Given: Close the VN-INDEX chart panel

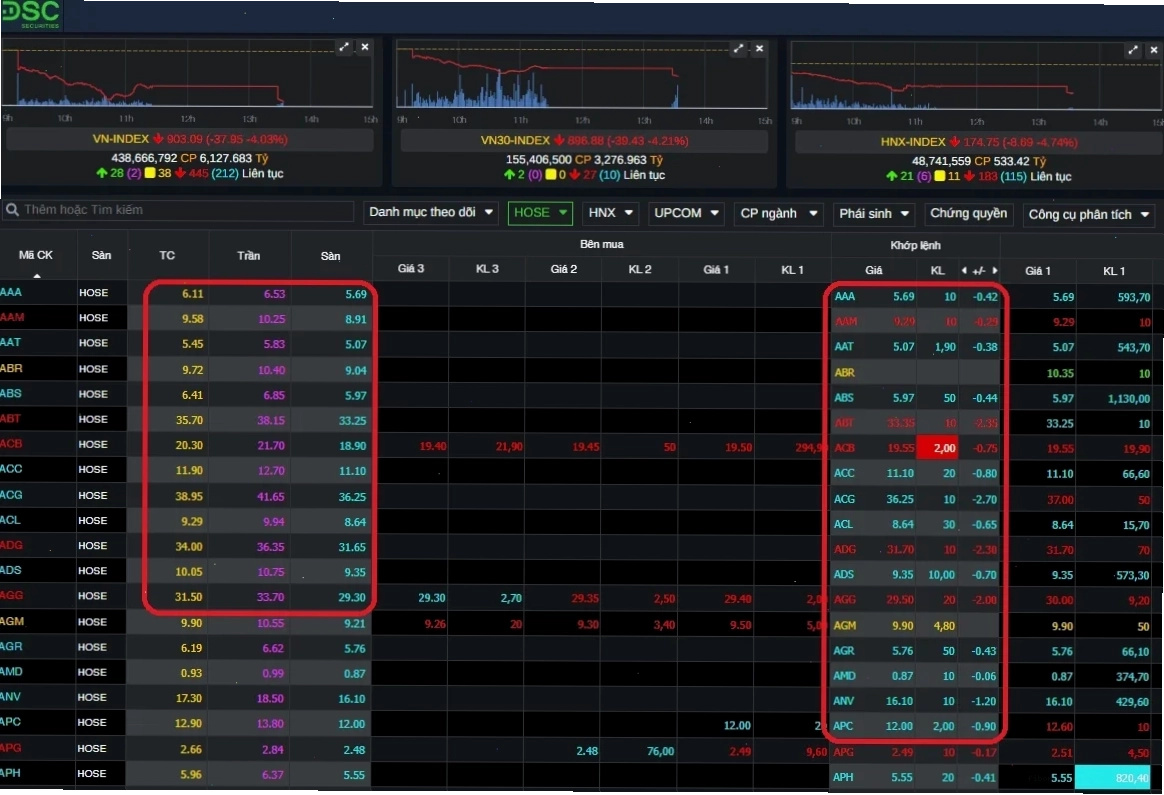Looking at the screenshot, I should 364,47.
